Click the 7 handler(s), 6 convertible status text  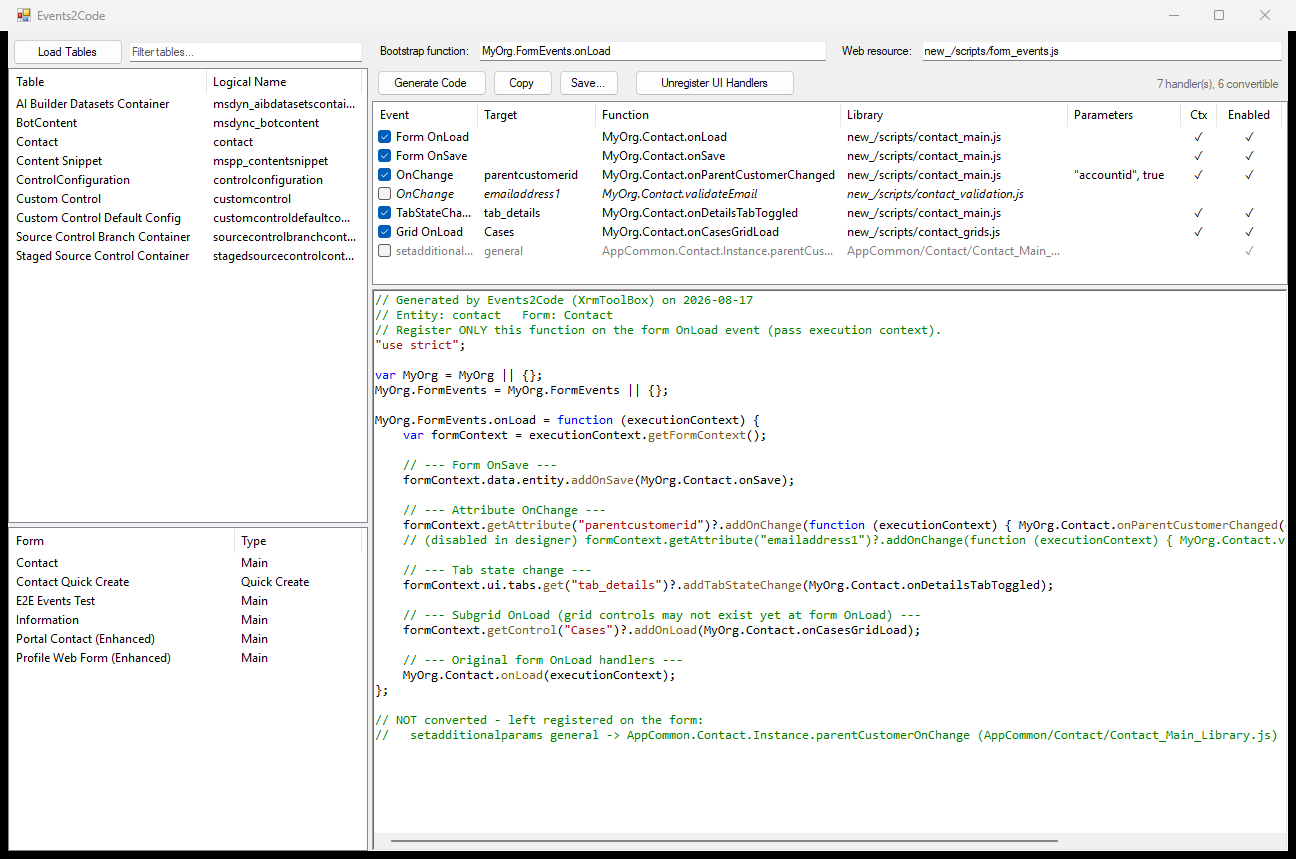tap(1217, 84)
